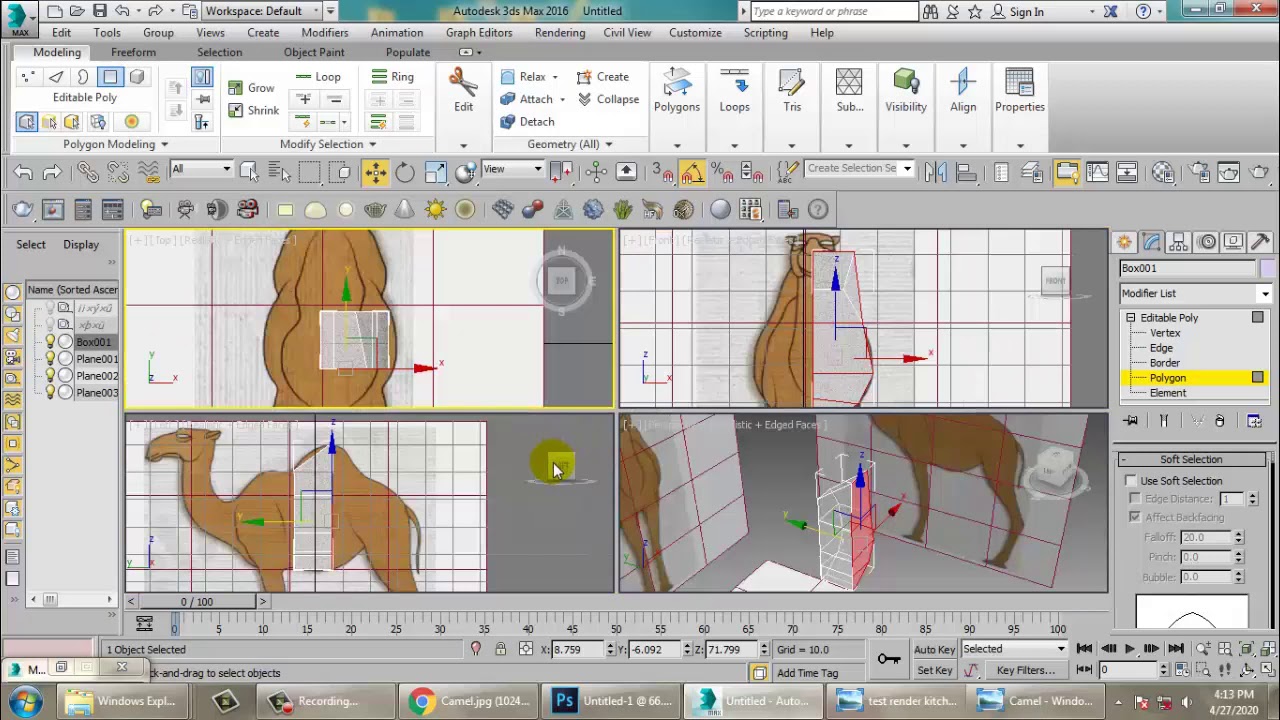
Task: Click the Edit scissors tool in ribbon
Action: coord(463,90)
